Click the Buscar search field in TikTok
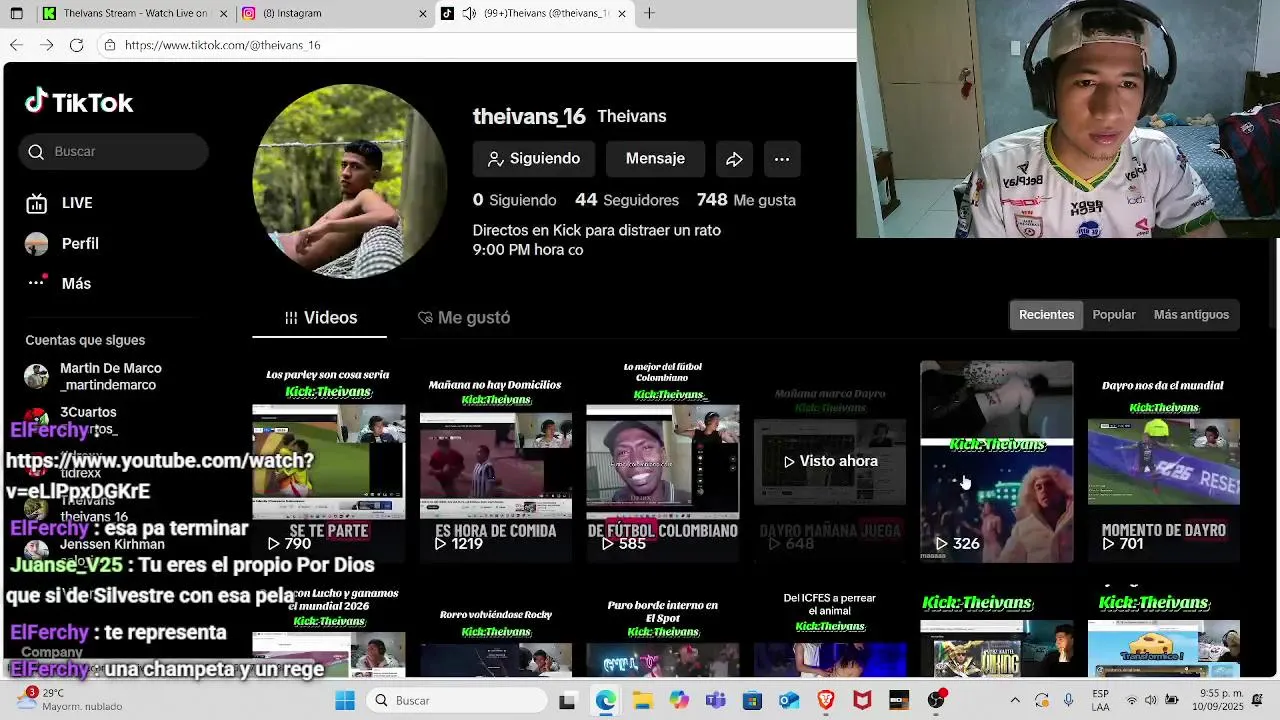This screenshot has width=1280, height=720. [x=113, y=151]
